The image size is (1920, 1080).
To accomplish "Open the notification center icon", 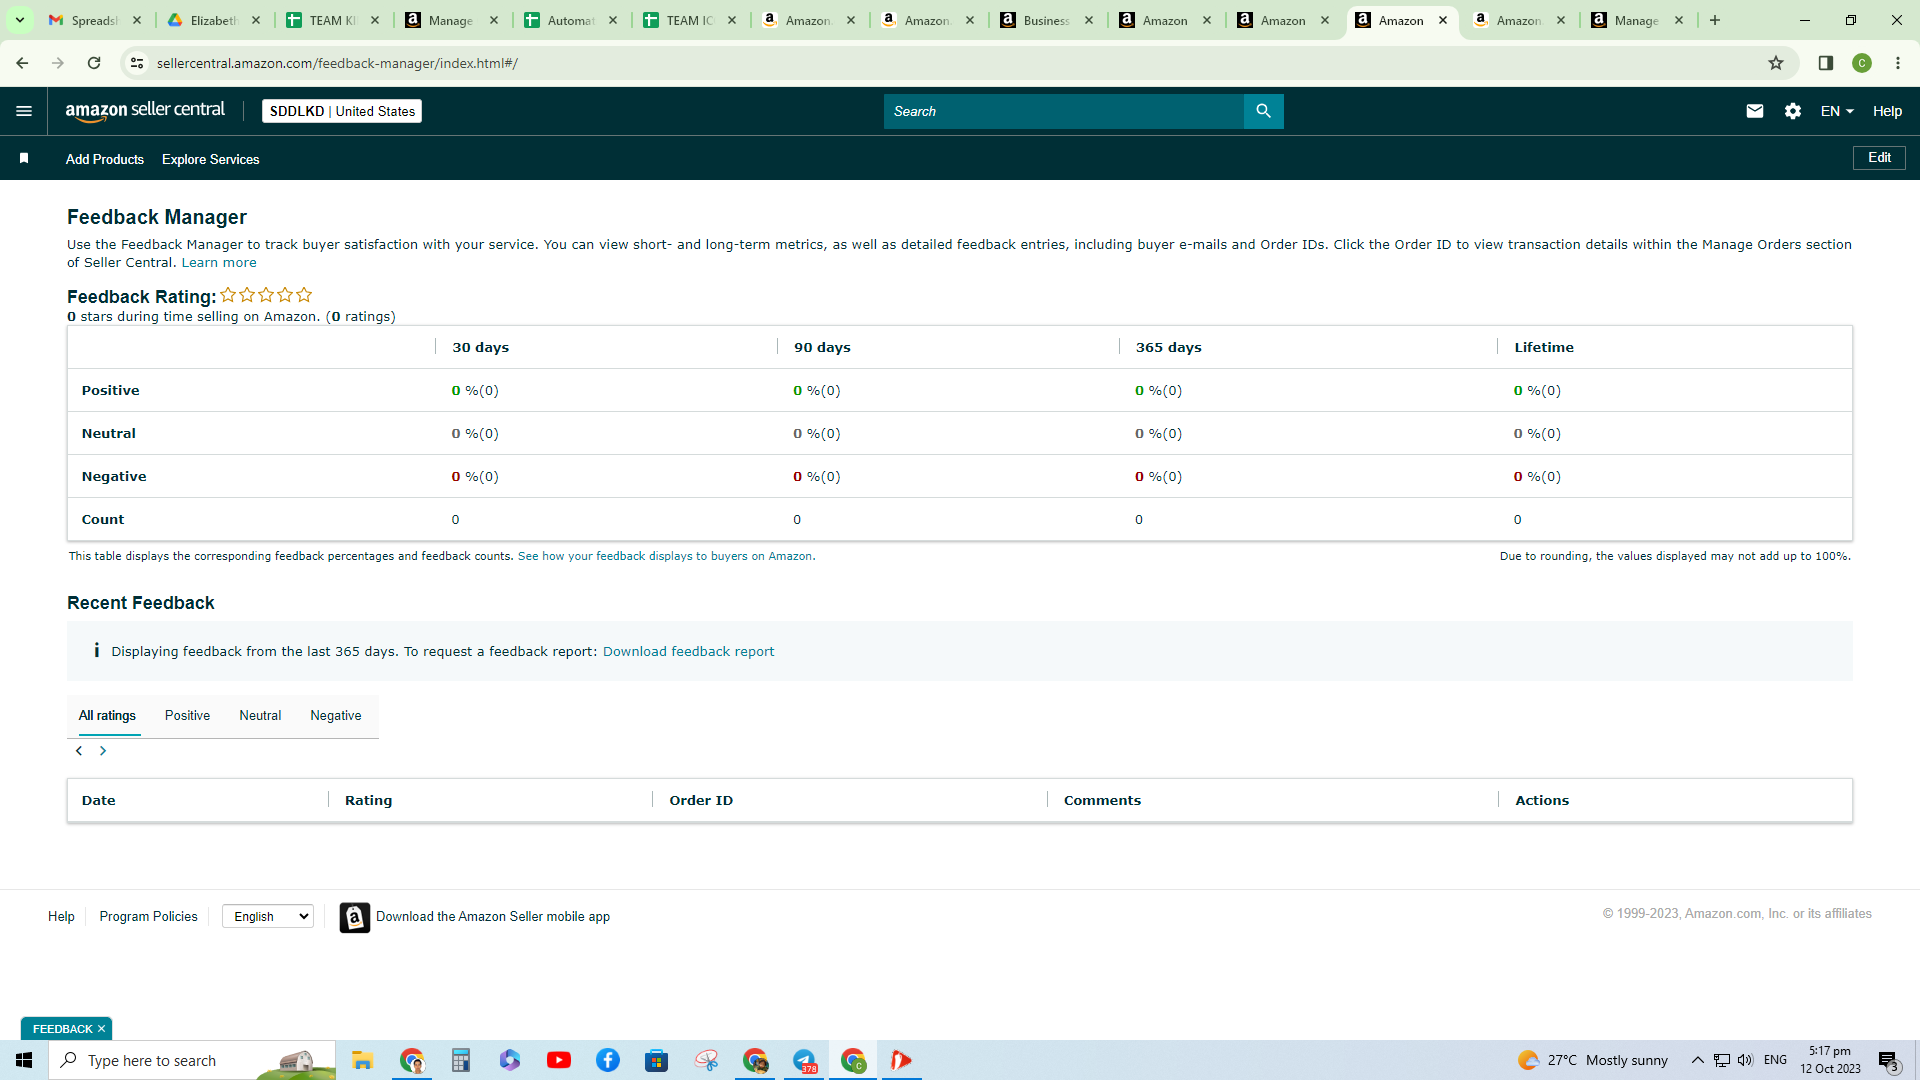I will coord(1888,1061).
